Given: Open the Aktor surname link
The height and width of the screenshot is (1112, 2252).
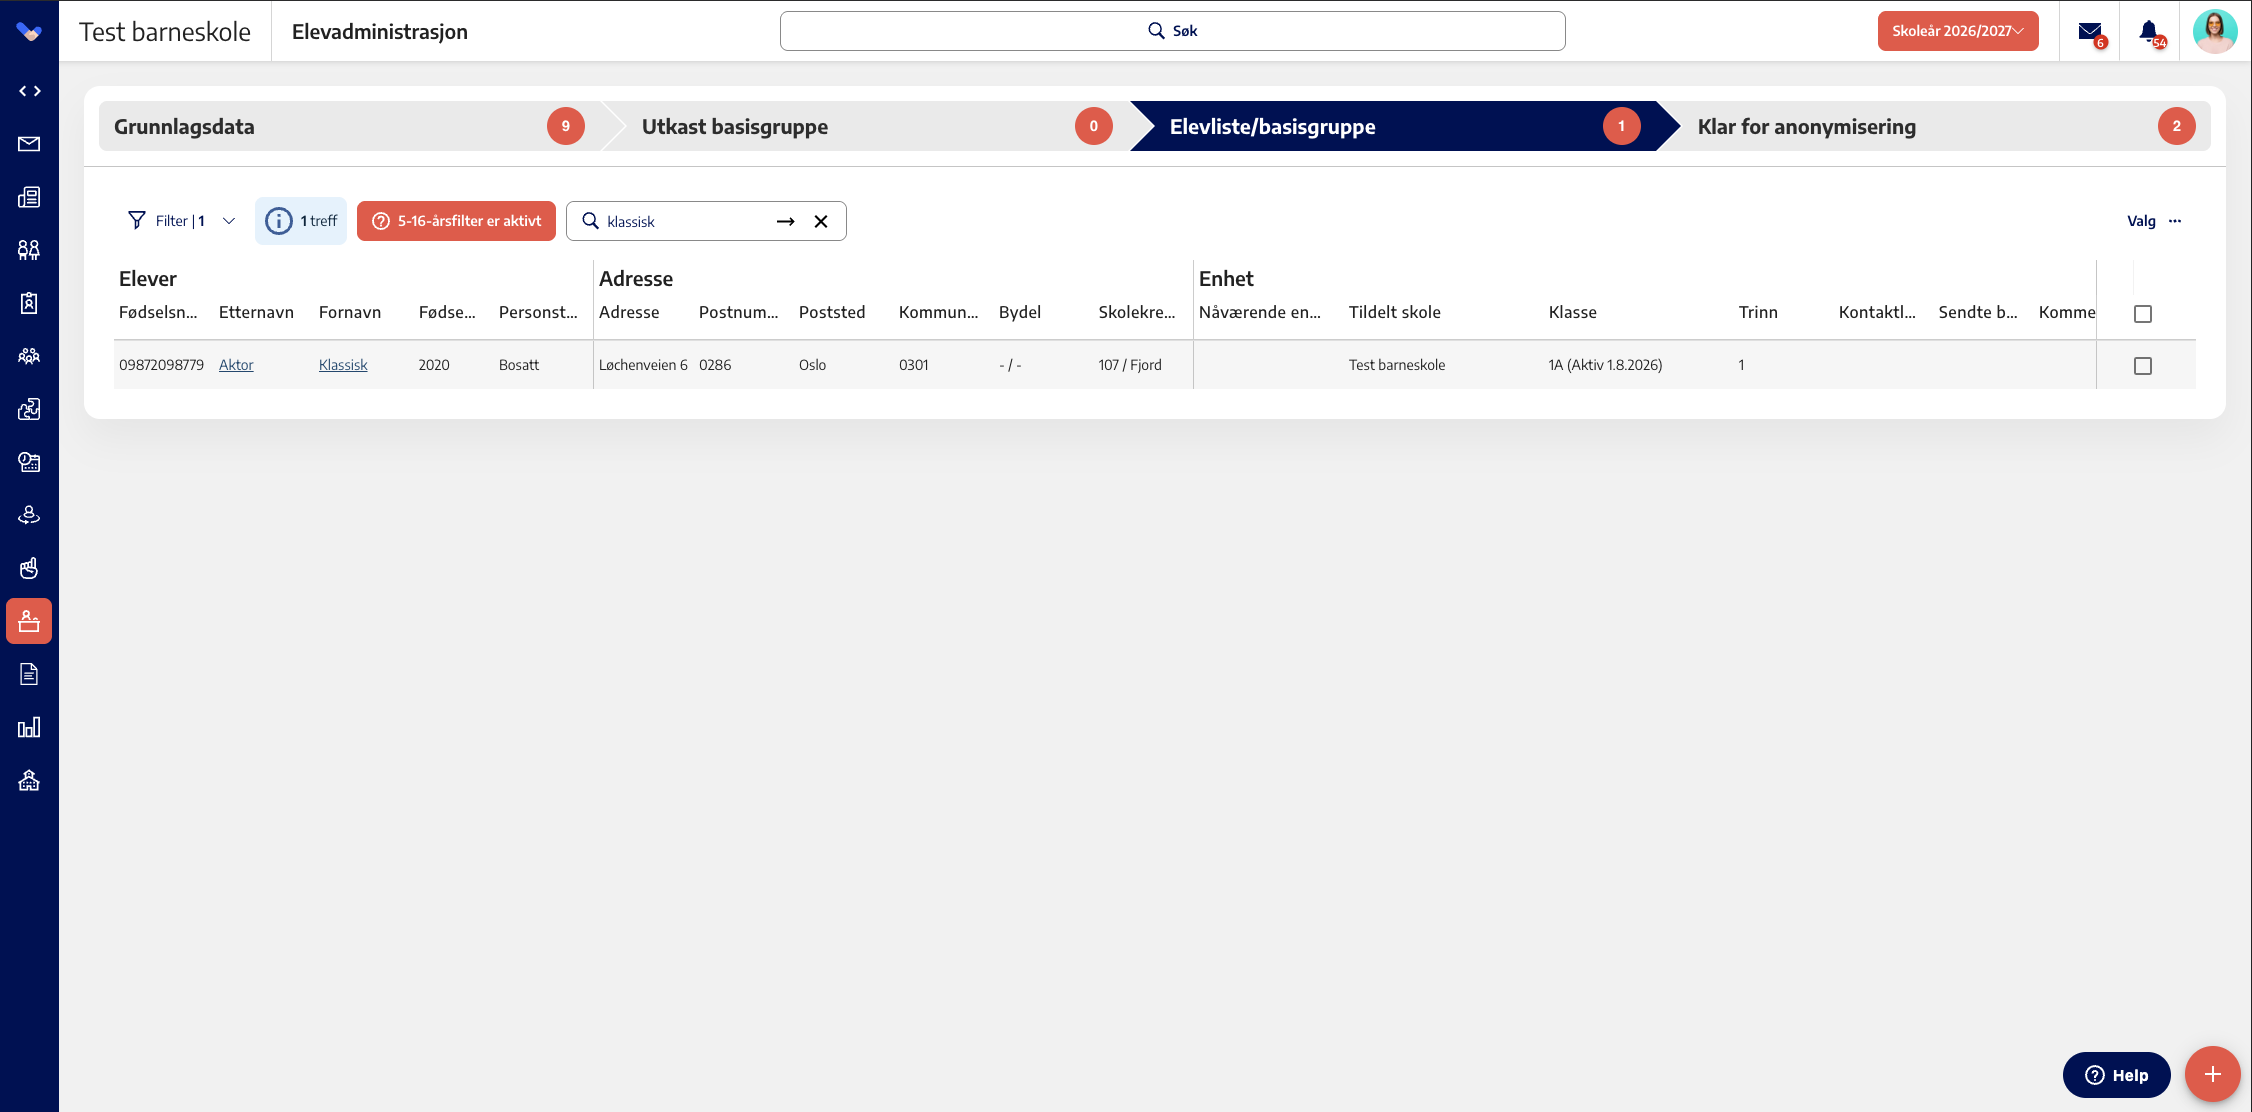Looking at the screenshot, I should coord(236,365).
